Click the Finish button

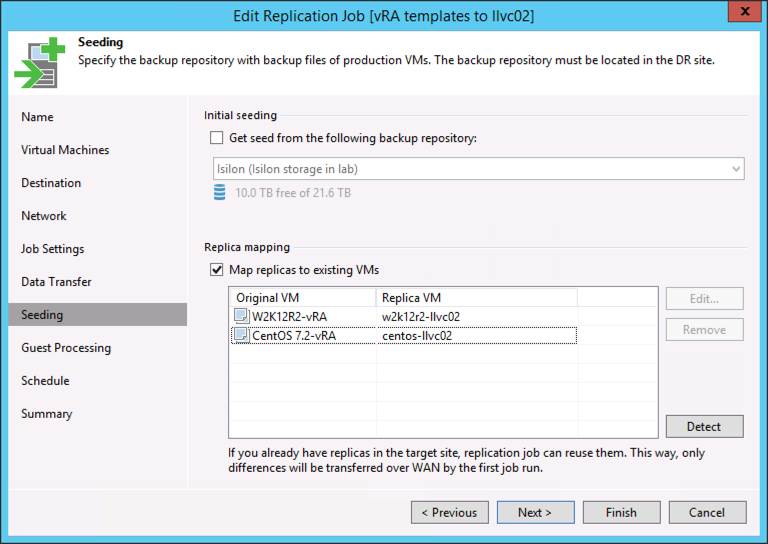pyautogui.click(x=621, y=513)
